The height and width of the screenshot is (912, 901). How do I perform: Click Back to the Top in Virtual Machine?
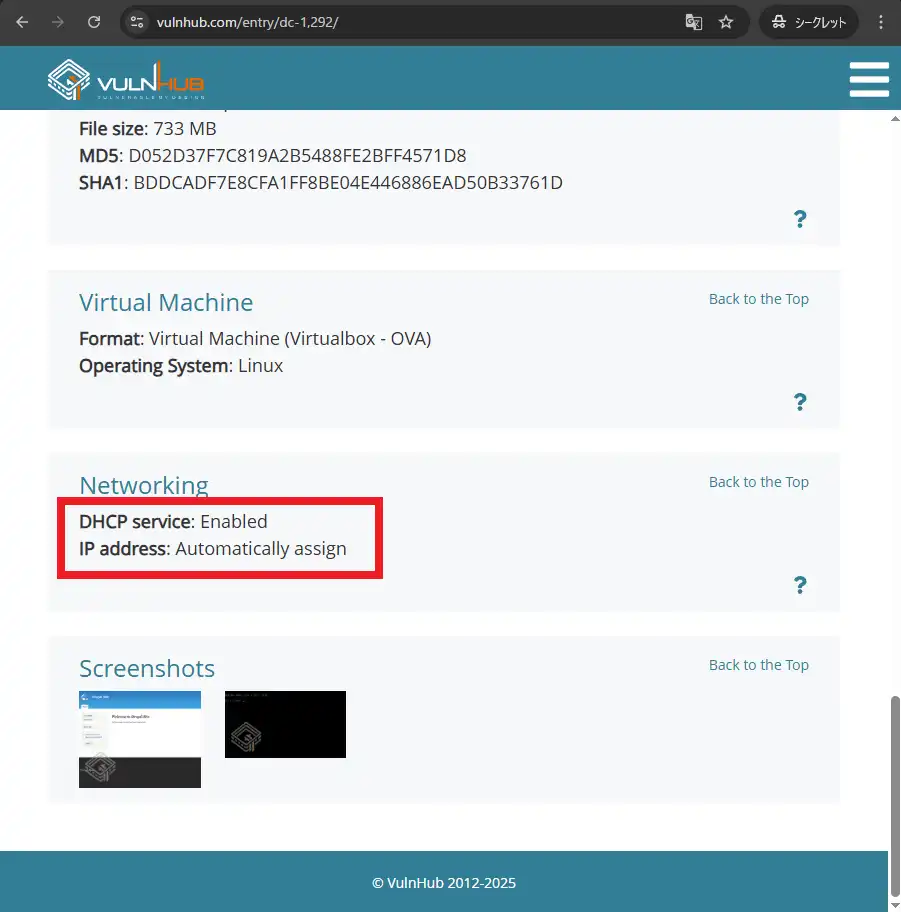(x=758, y=299)
